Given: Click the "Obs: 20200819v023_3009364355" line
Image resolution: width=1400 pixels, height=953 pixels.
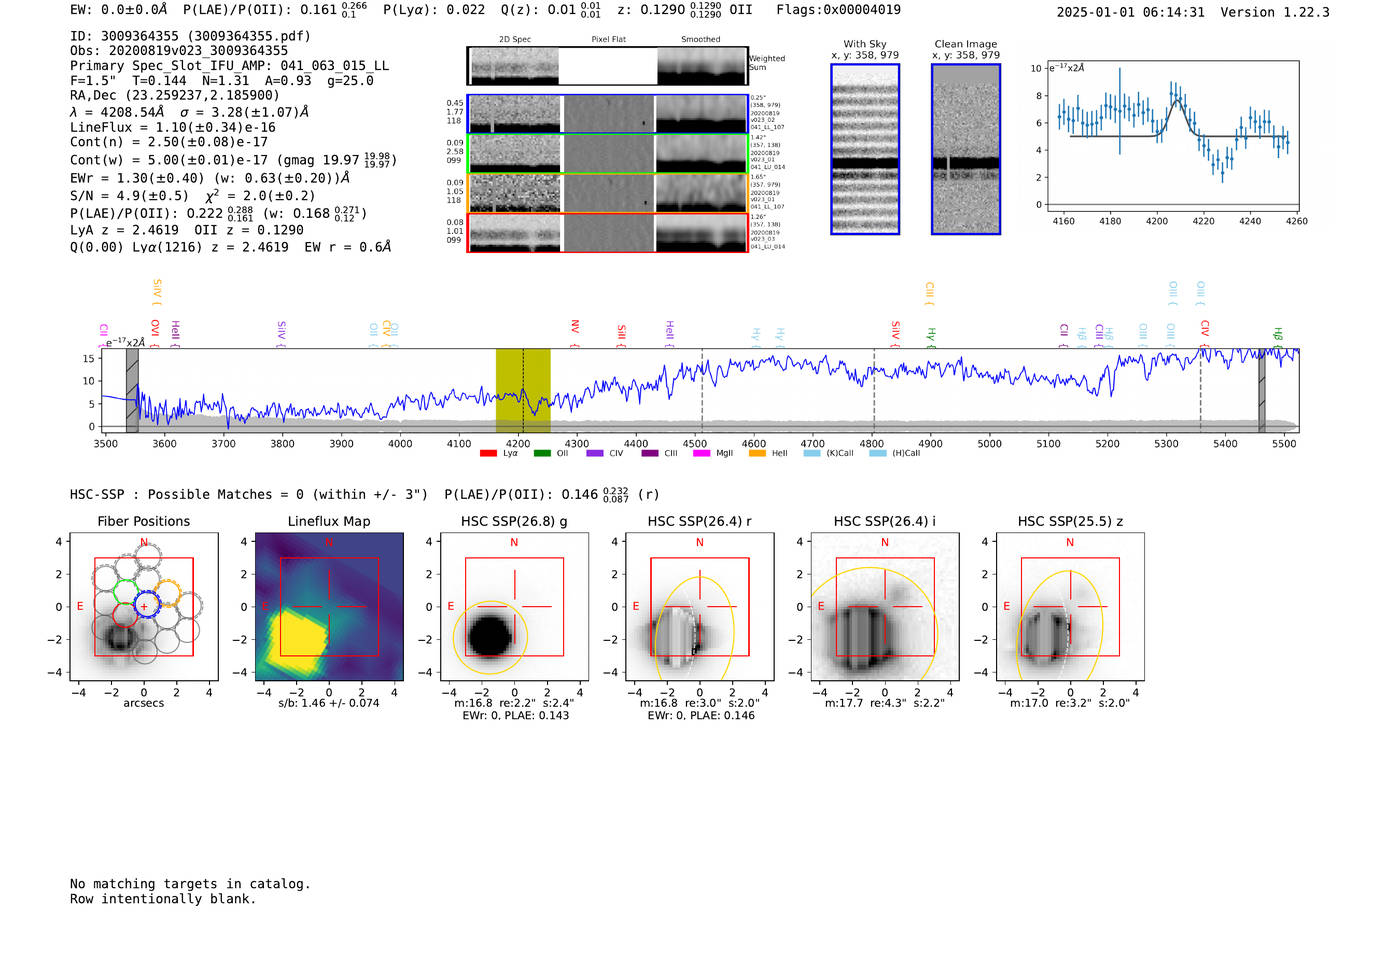Looking at the screenshot, I should click(179, 51).
